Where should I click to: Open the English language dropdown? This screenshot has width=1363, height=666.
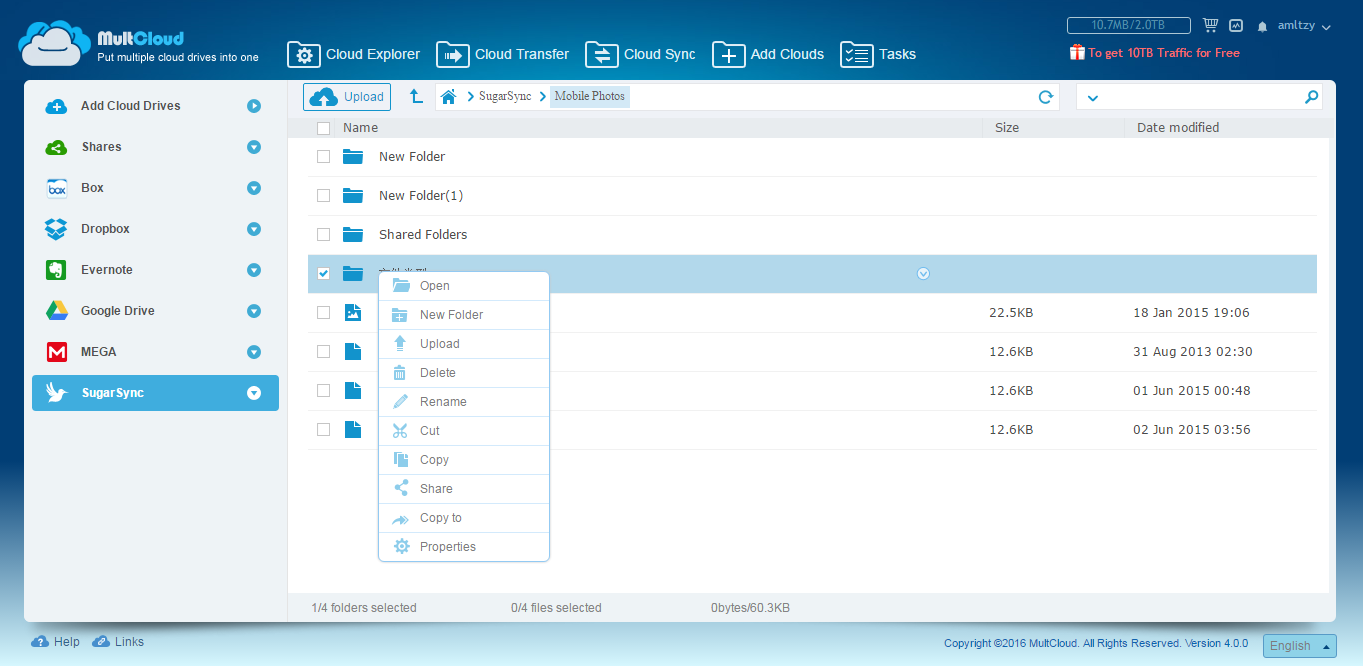point(1299,646)
